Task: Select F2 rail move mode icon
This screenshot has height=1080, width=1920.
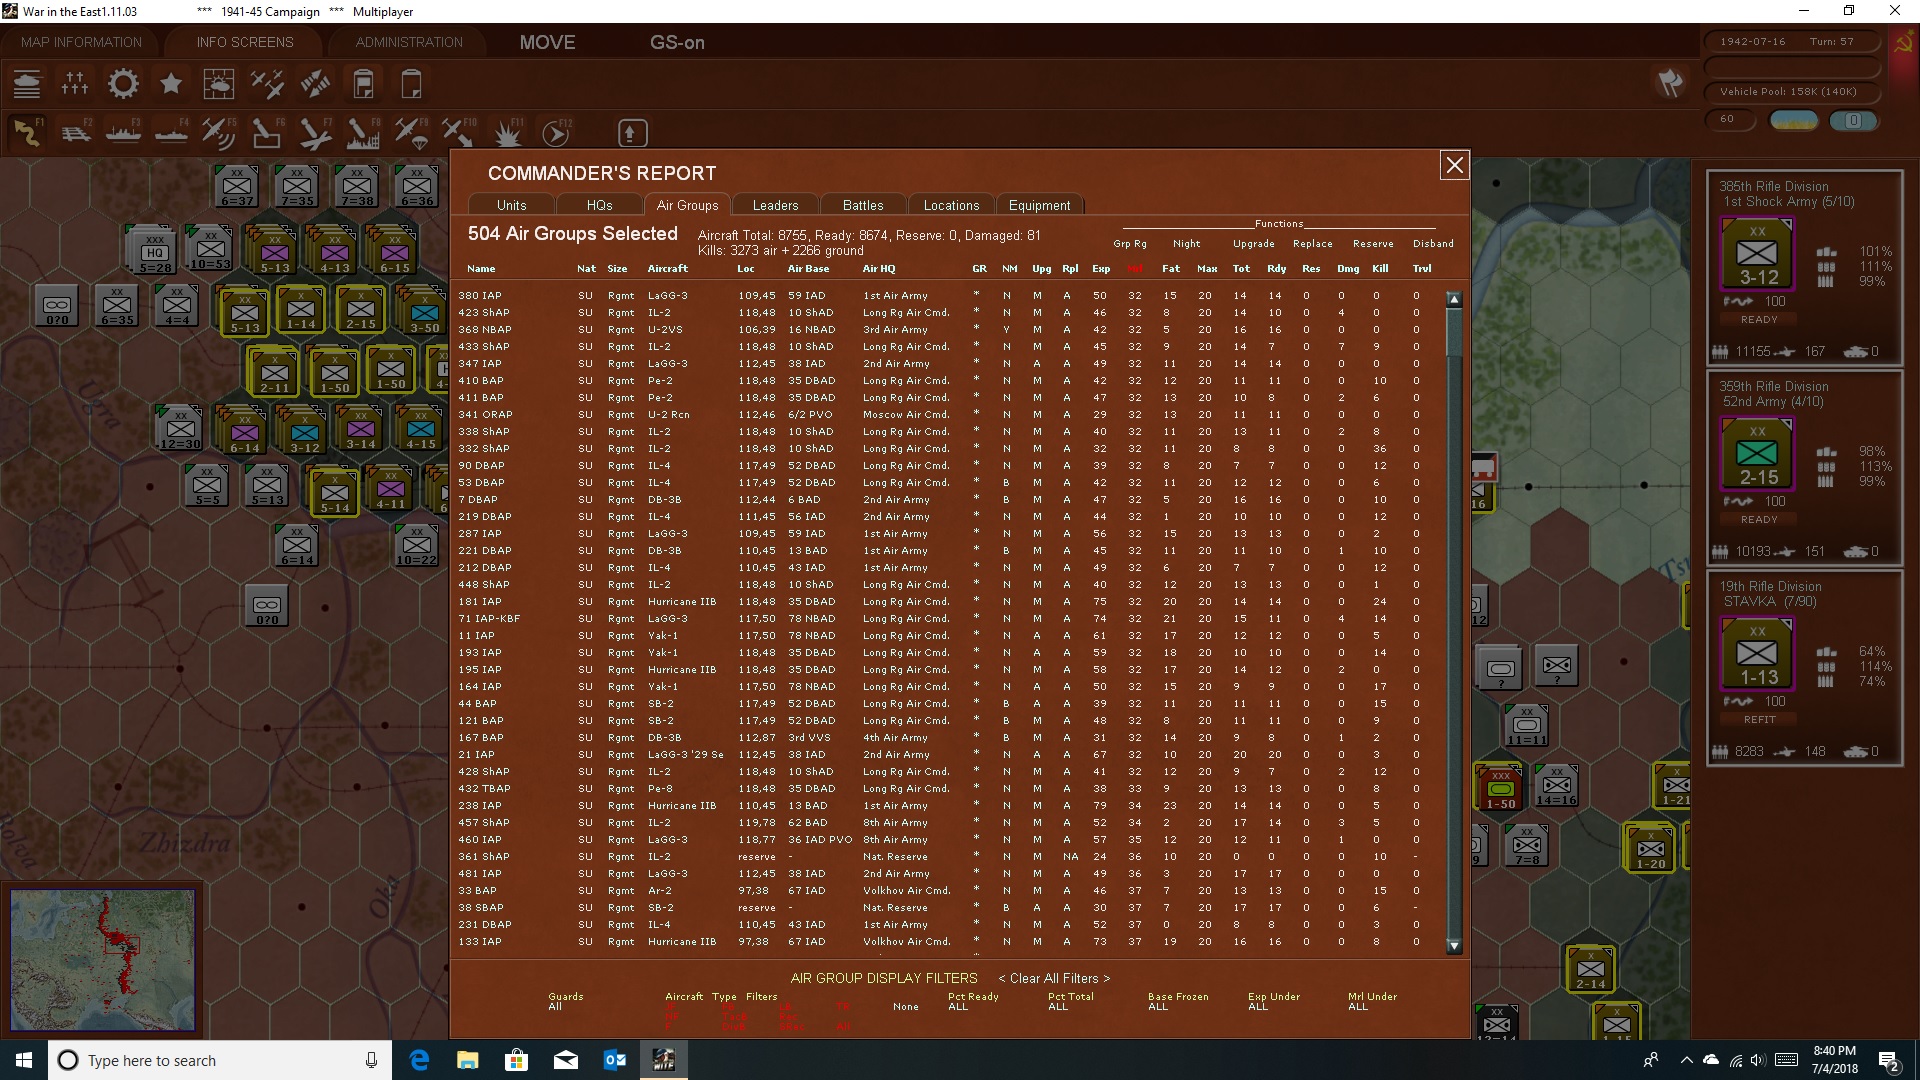Action: (75, 132)
